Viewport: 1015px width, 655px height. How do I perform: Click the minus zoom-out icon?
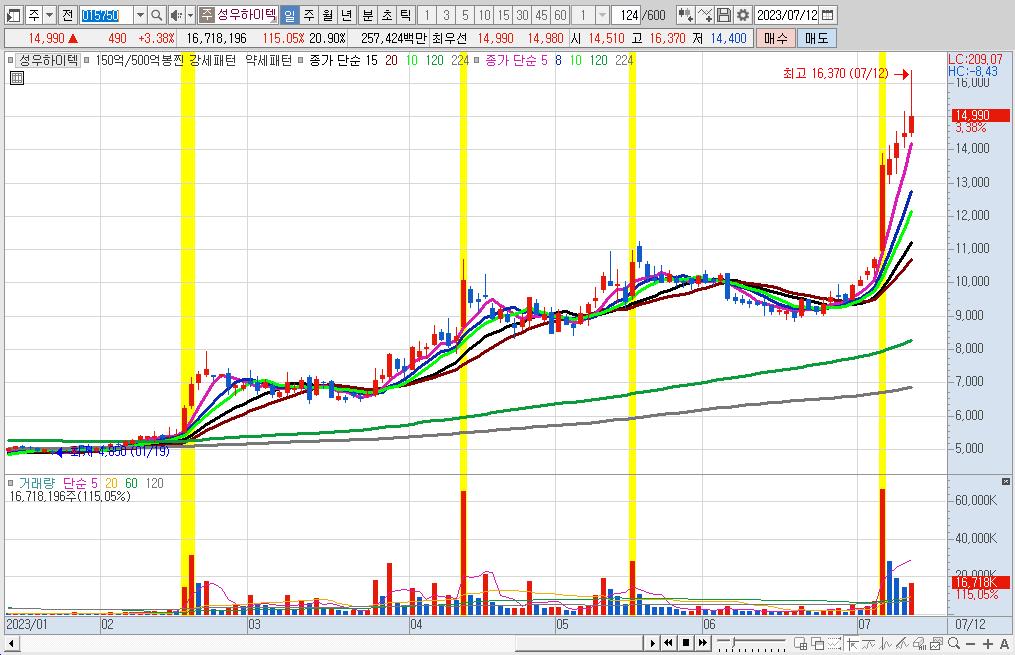971,644
